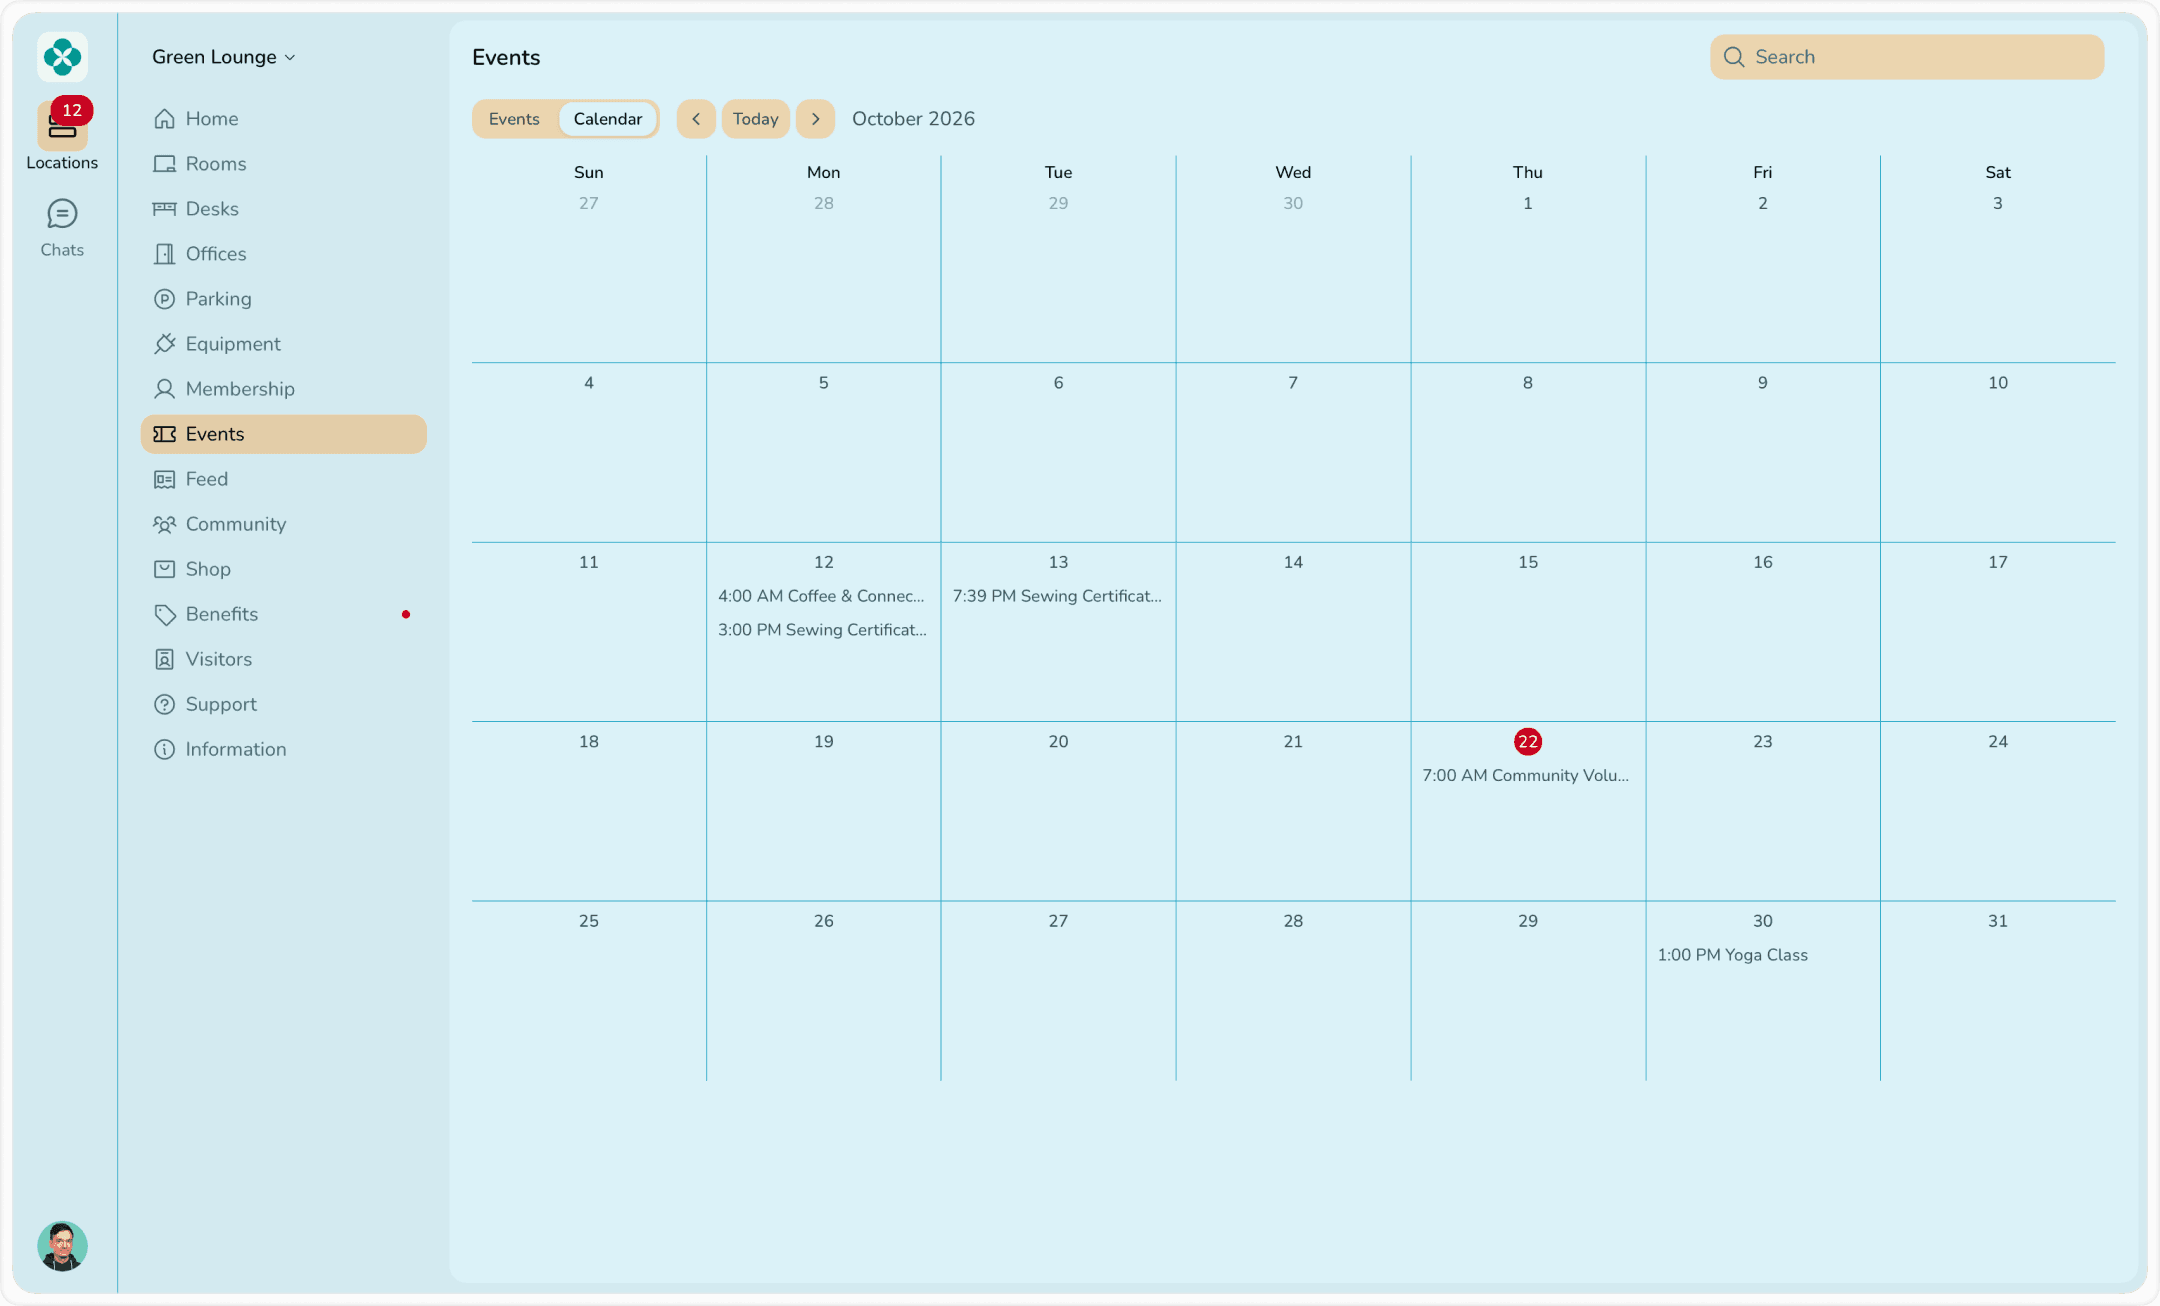Click the Events ticket icon
Image resolution: width=2160 pixels, height=1306 pixels.
point(164,434)
